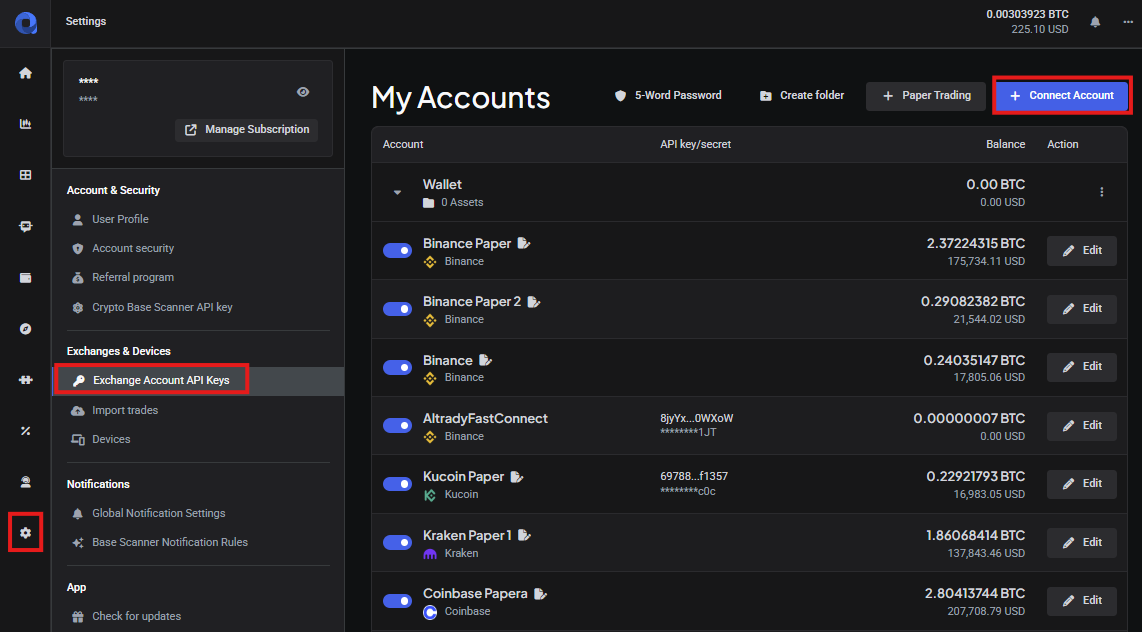Click the Paper Trading button

click(926, 95)
